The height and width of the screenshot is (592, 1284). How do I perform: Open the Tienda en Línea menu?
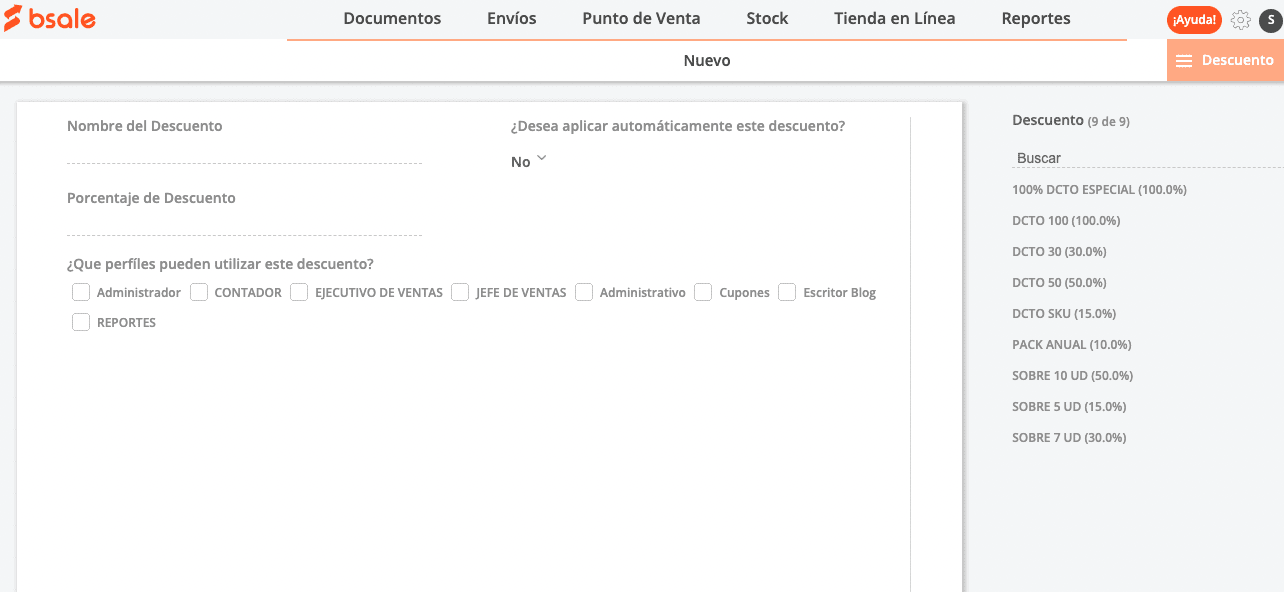click(894, 19)
